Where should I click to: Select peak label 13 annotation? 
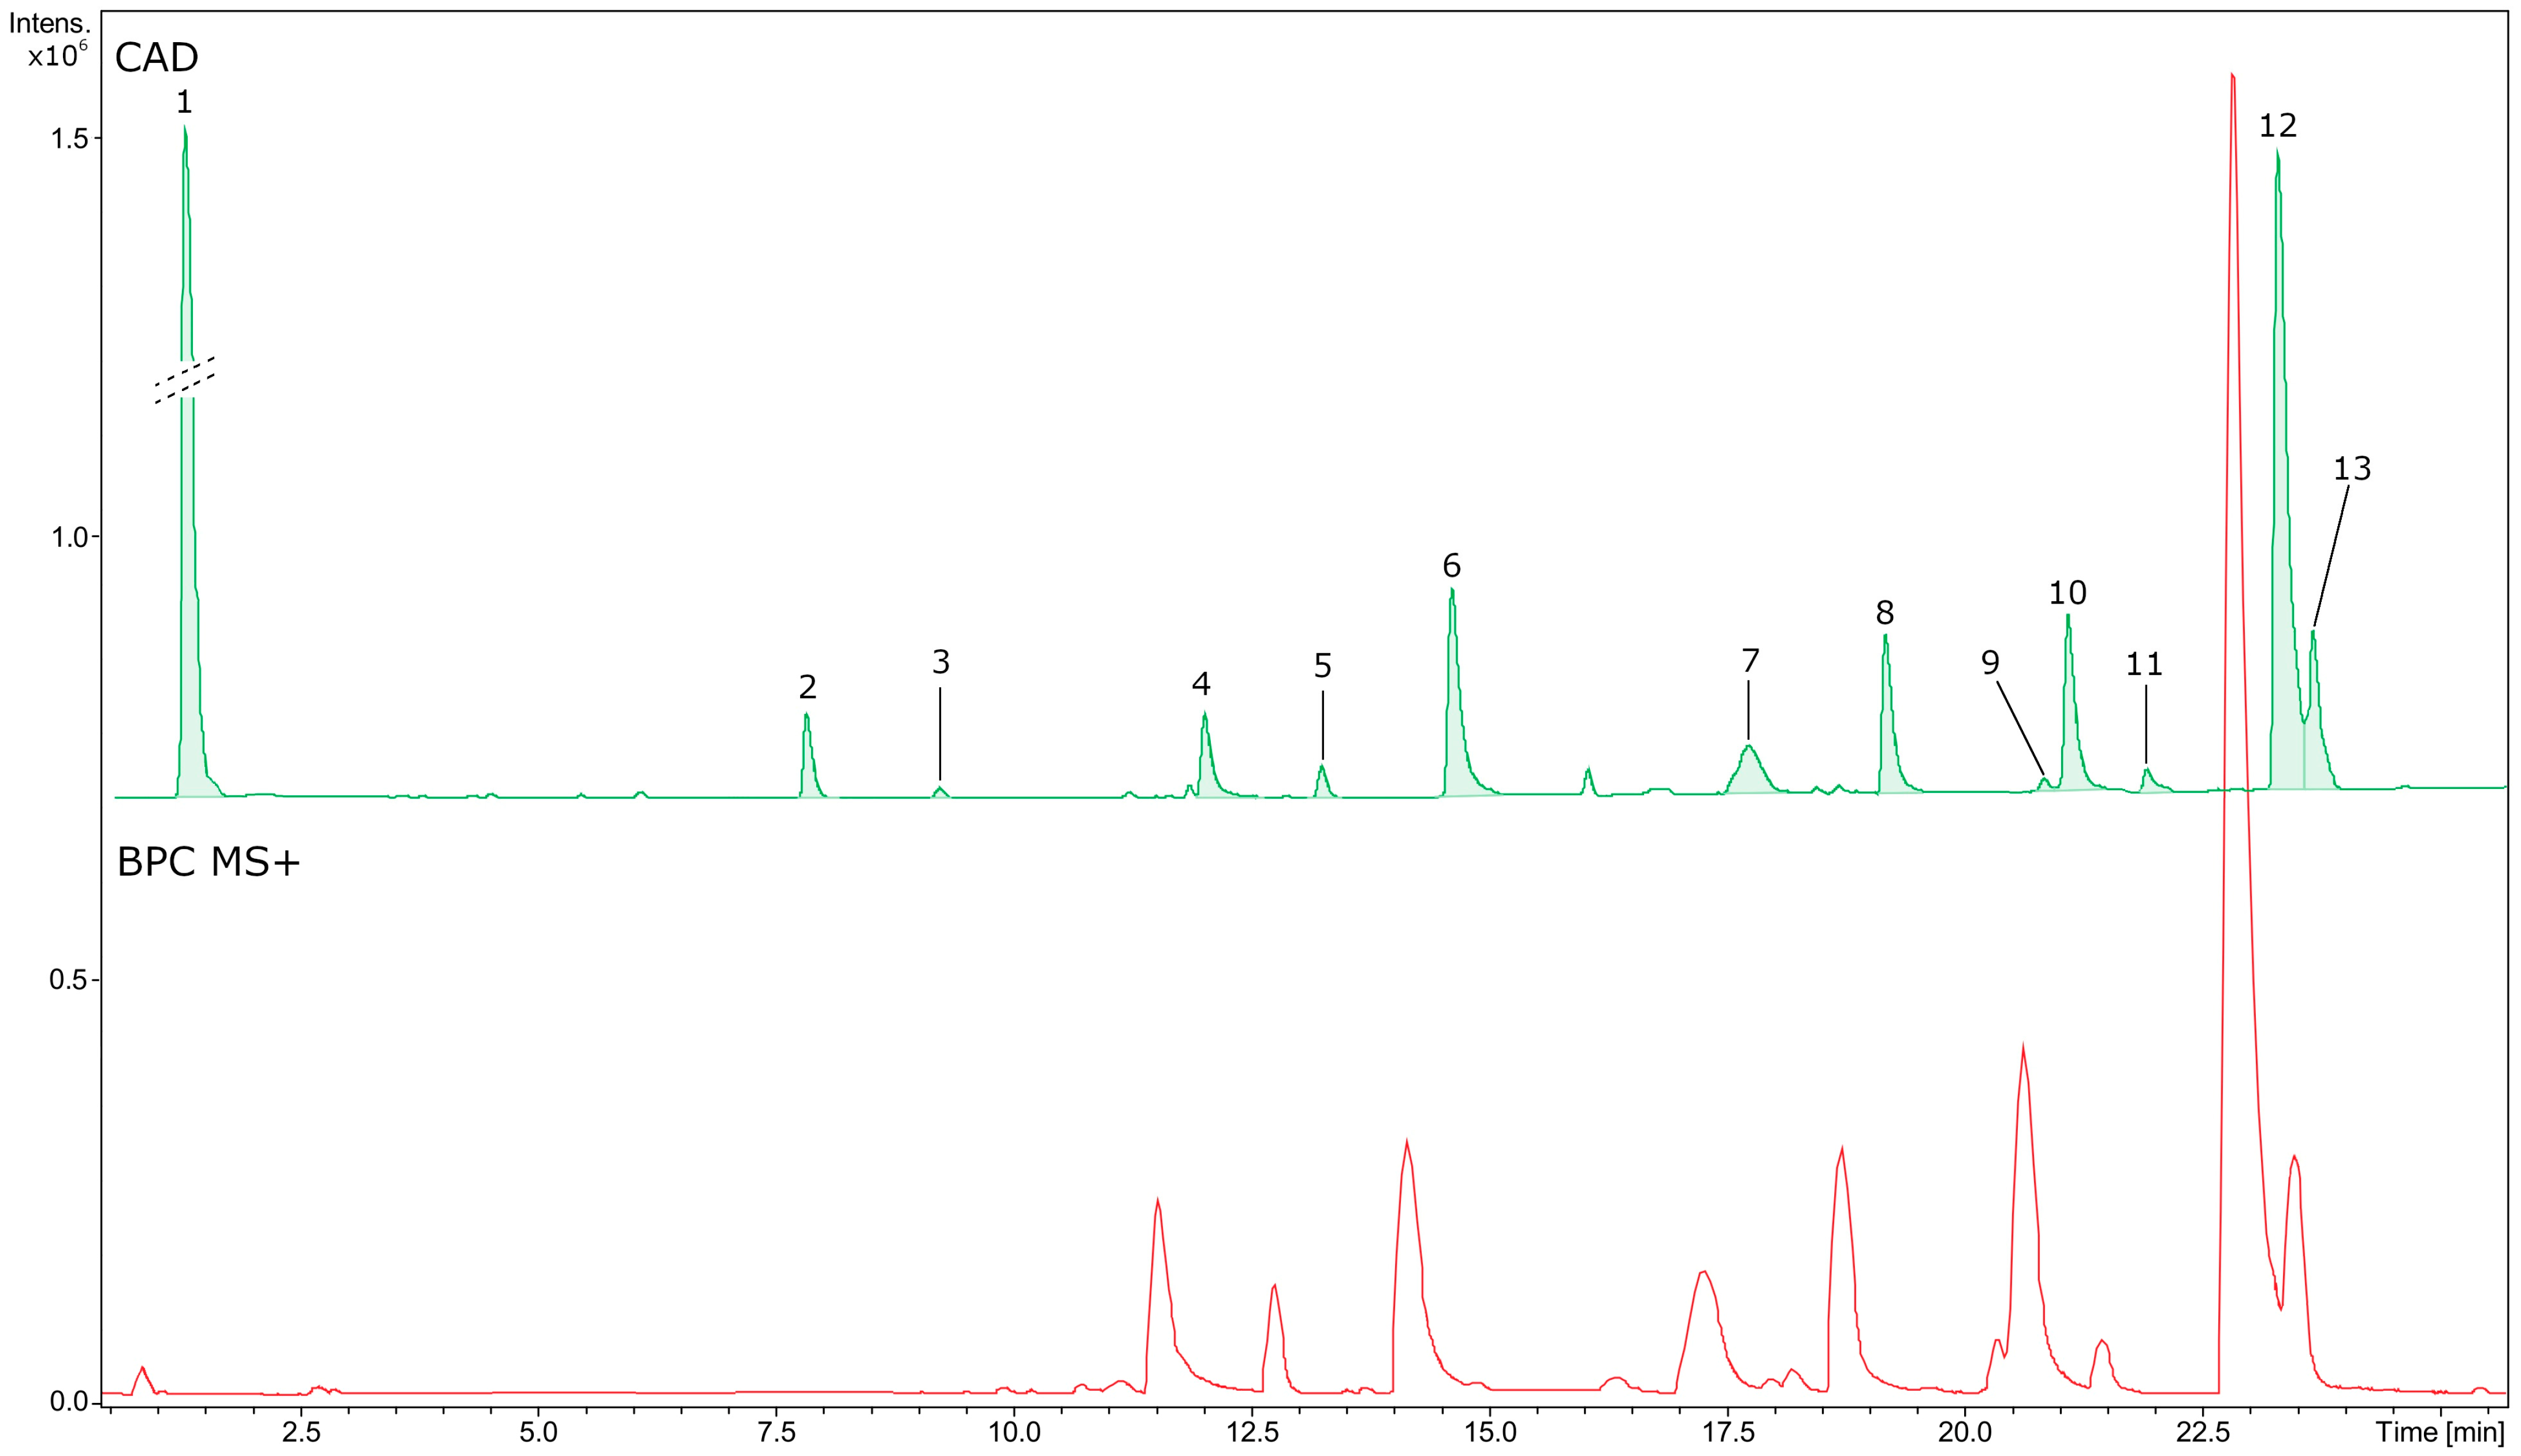point(2352,468)
